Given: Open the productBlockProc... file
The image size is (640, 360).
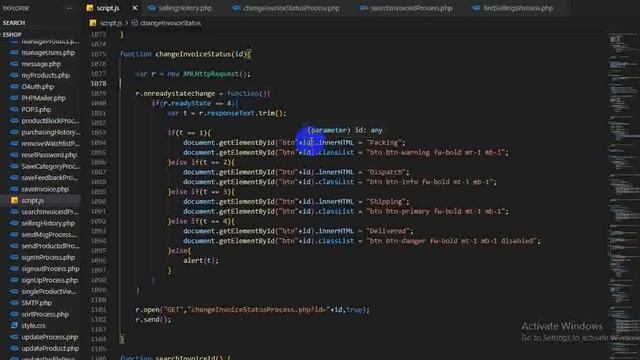Looking at the screenshot, I should pos(50,121).
